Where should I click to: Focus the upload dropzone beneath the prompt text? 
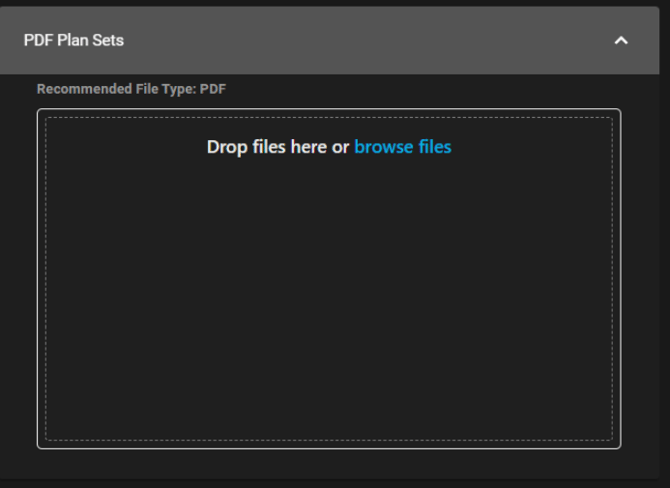tap(329, 299)
